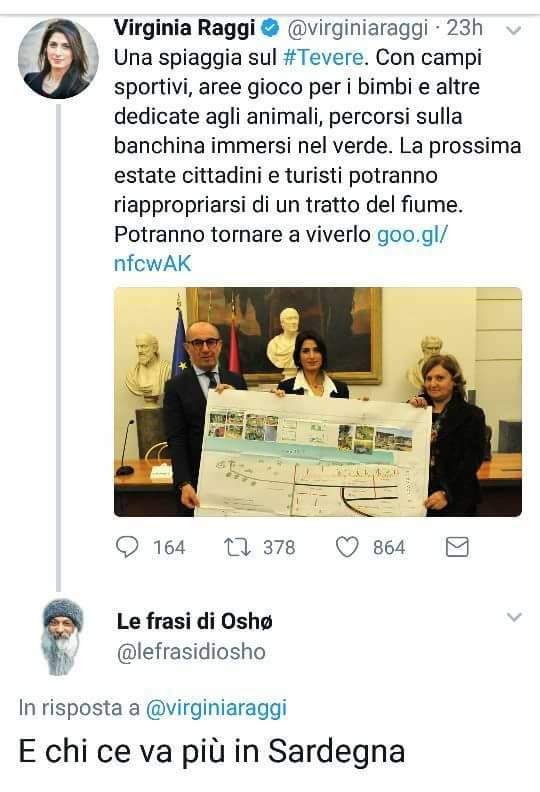This screenshot has height=792, width=540.
Task: Open the #Tevere hashtag
Action: pyautogui.click(x=323, y=58)
